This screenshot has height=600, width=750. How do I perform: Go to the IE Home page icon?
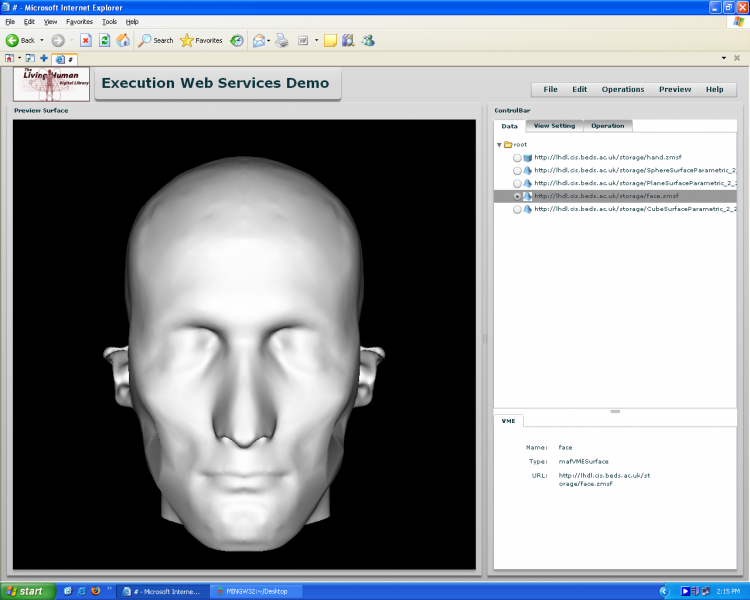(x=123, y=40)
